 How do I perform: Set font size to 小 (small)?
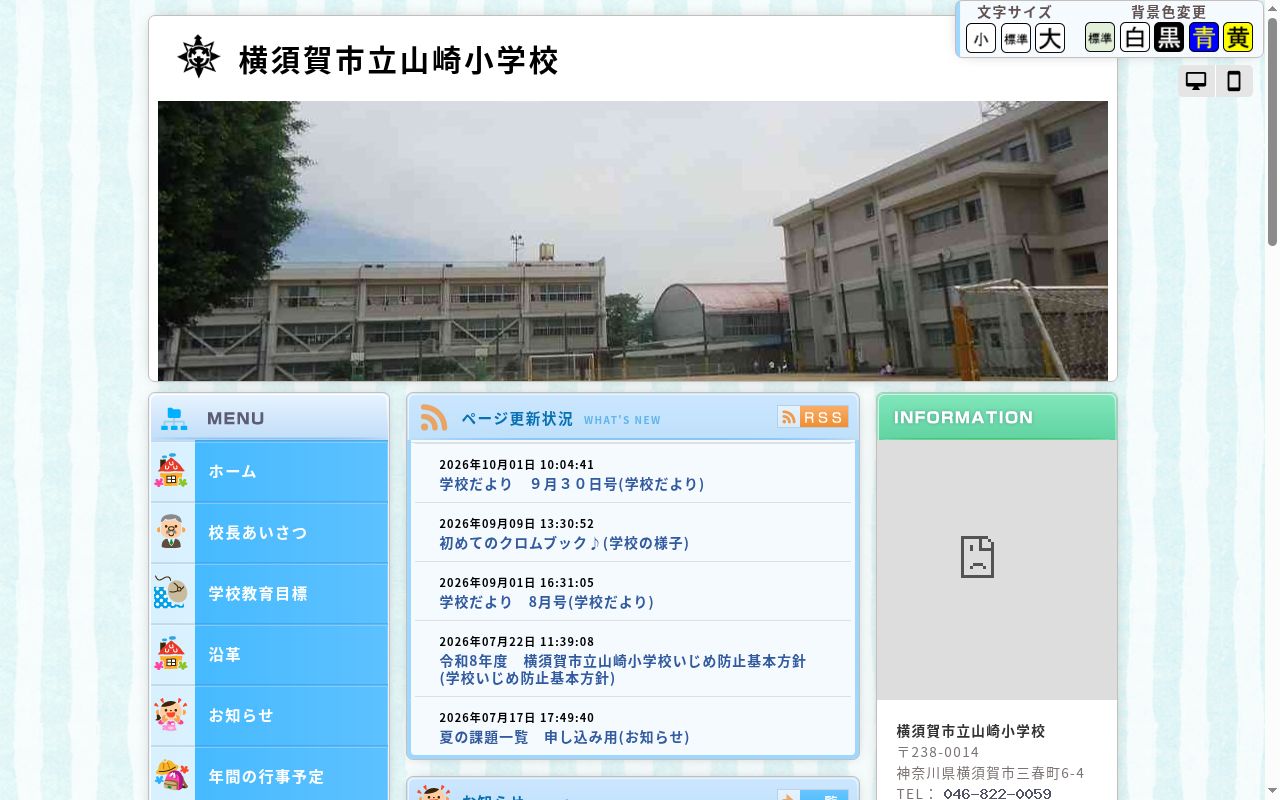[981, 38]
